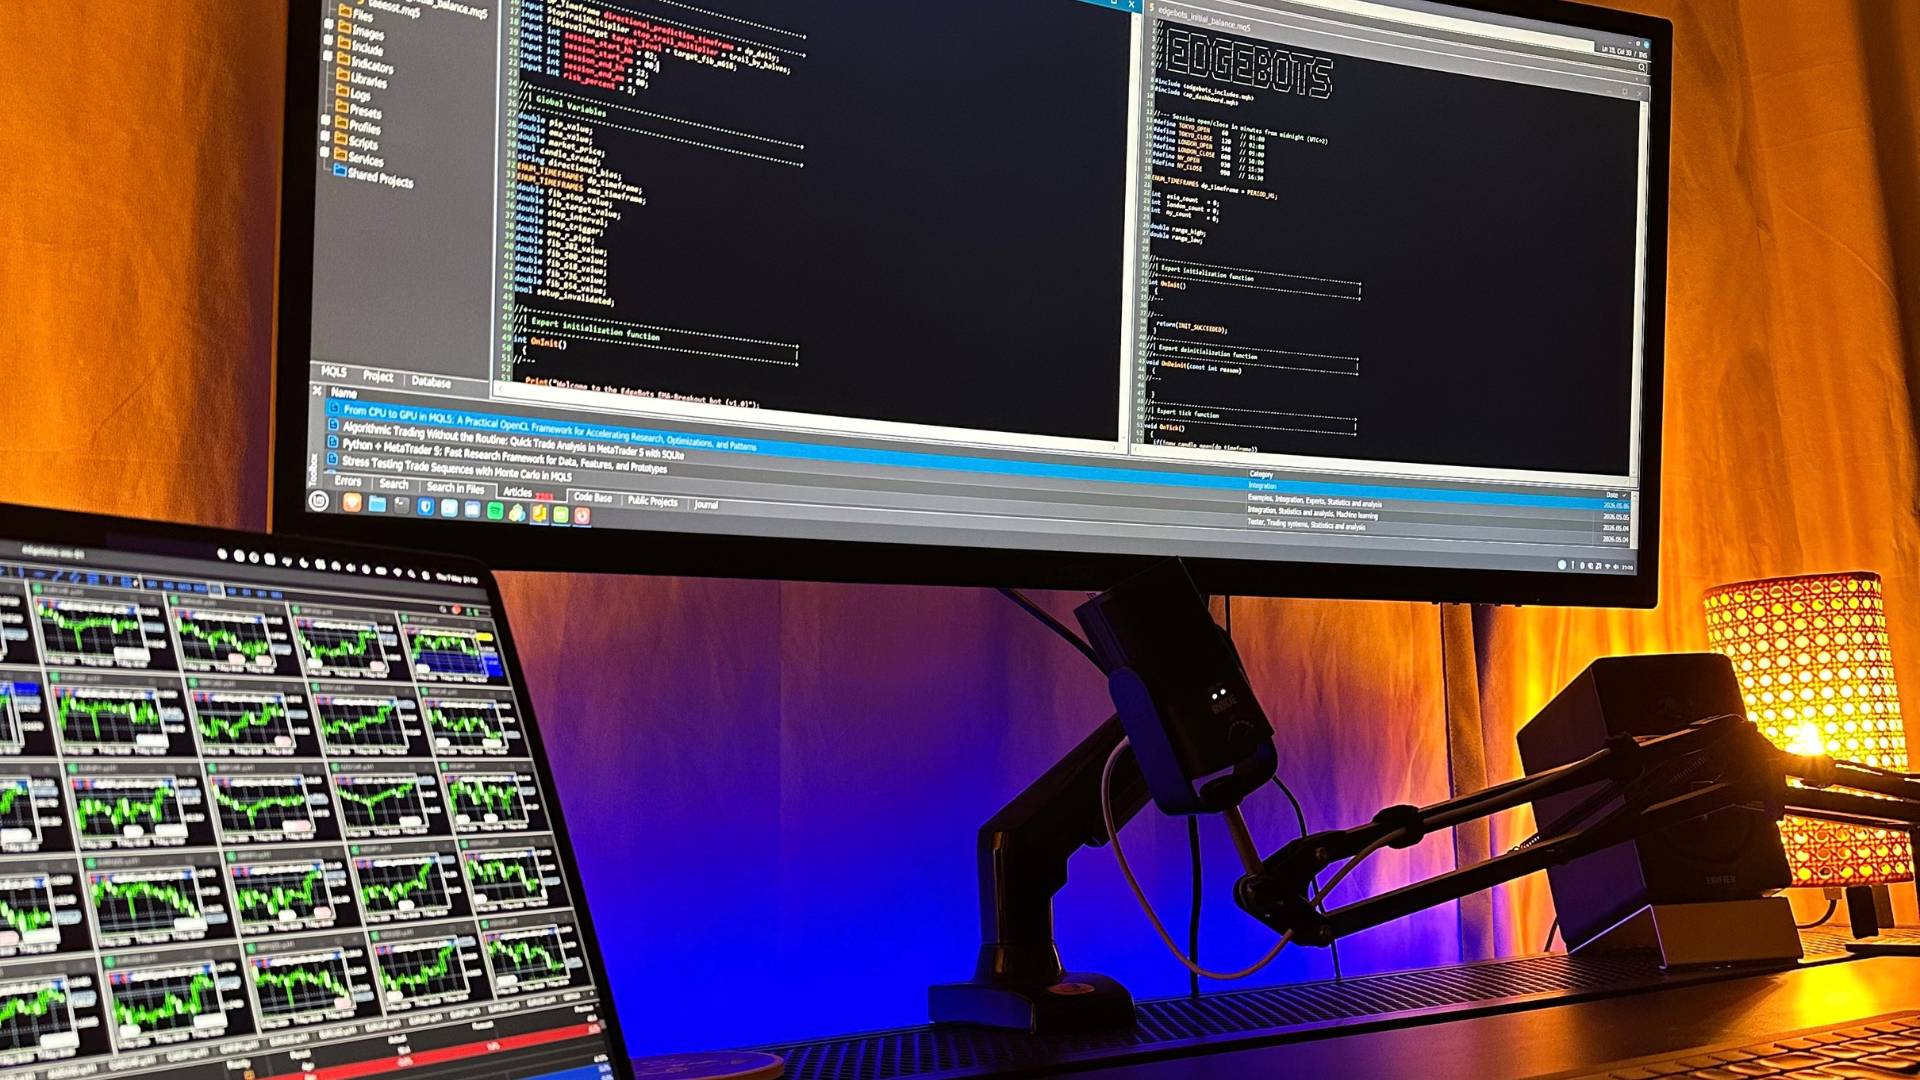Sort articles by the Name column header
The image size is (1920, 1080).
point(344,393)
